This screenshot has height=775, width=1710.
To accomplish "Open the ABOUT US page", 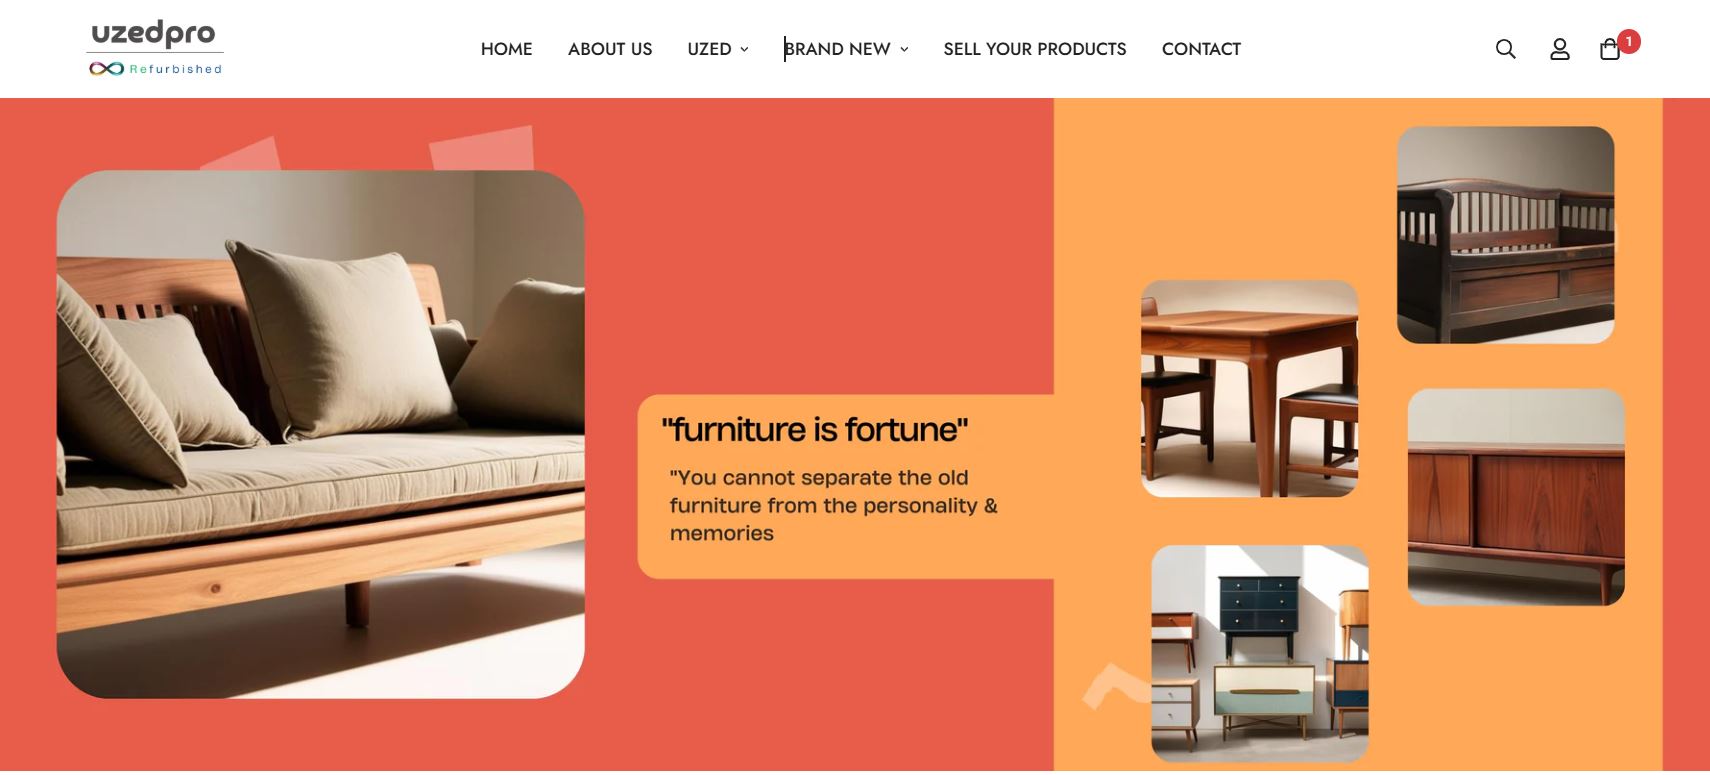I will pyautogui.click(x=610, y=49).
